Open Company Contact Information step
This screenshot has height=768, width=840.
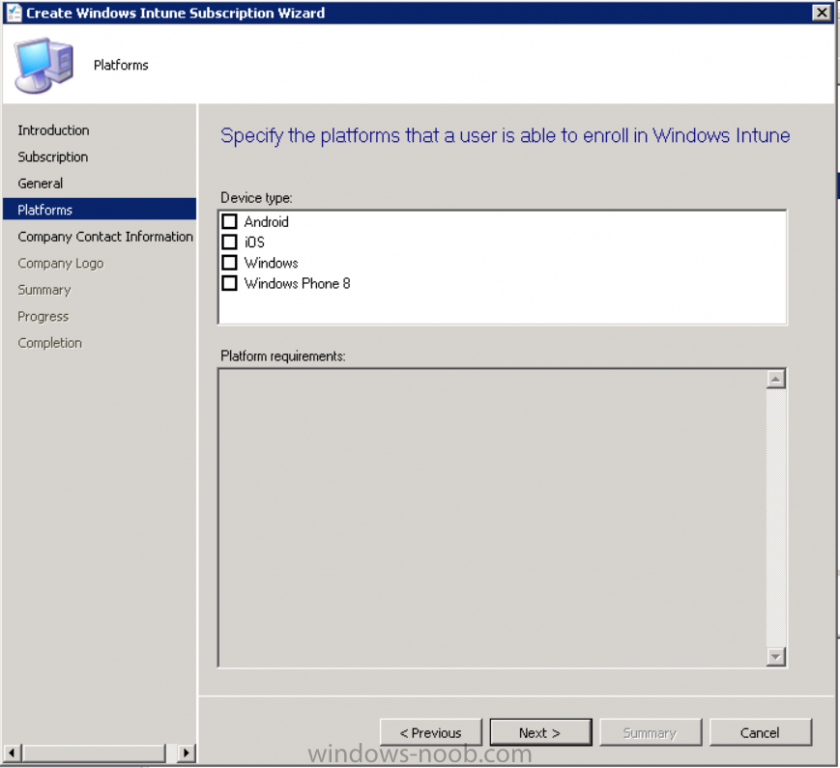105,236
